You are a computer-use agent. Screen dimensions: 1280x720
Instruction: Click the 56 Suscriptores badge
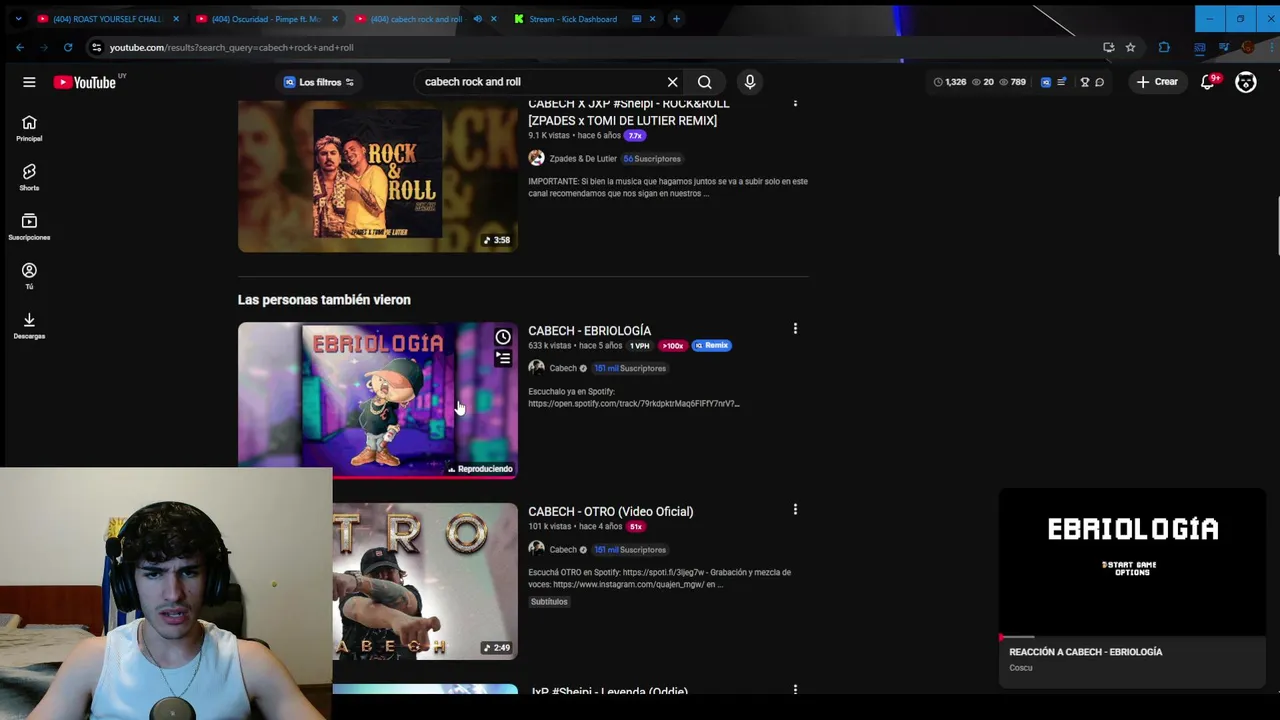(x=652, y=159)
